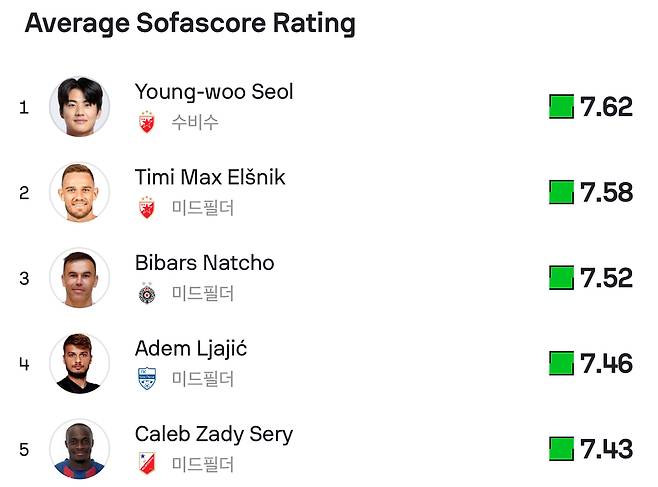The image size is (658, 487).
Task: Open the Caleb Zady Sery name link
Action: pyautogui.click(x=214, y=434)
